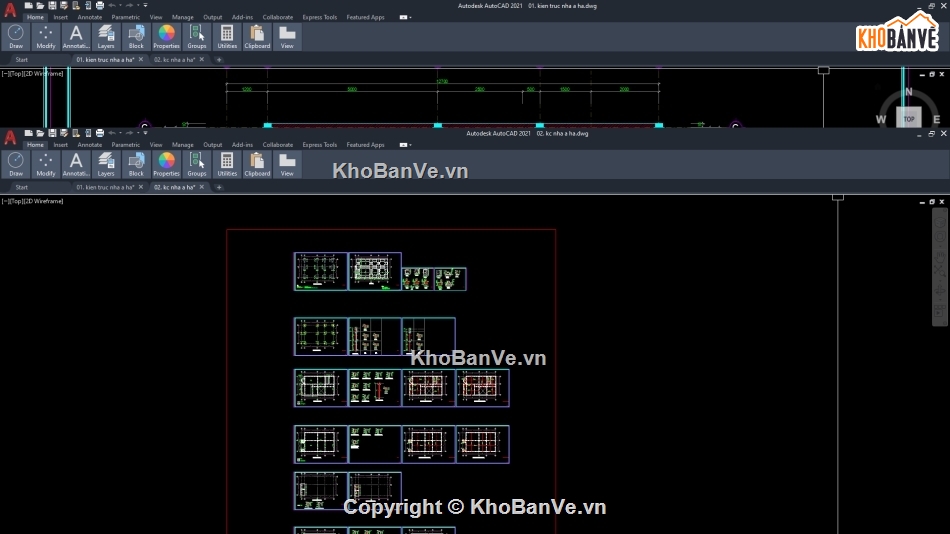The width and height of the screenshot is (950, 534).
Task: Switch to Express Tools tab in top window
Action: tap(319, 18)
